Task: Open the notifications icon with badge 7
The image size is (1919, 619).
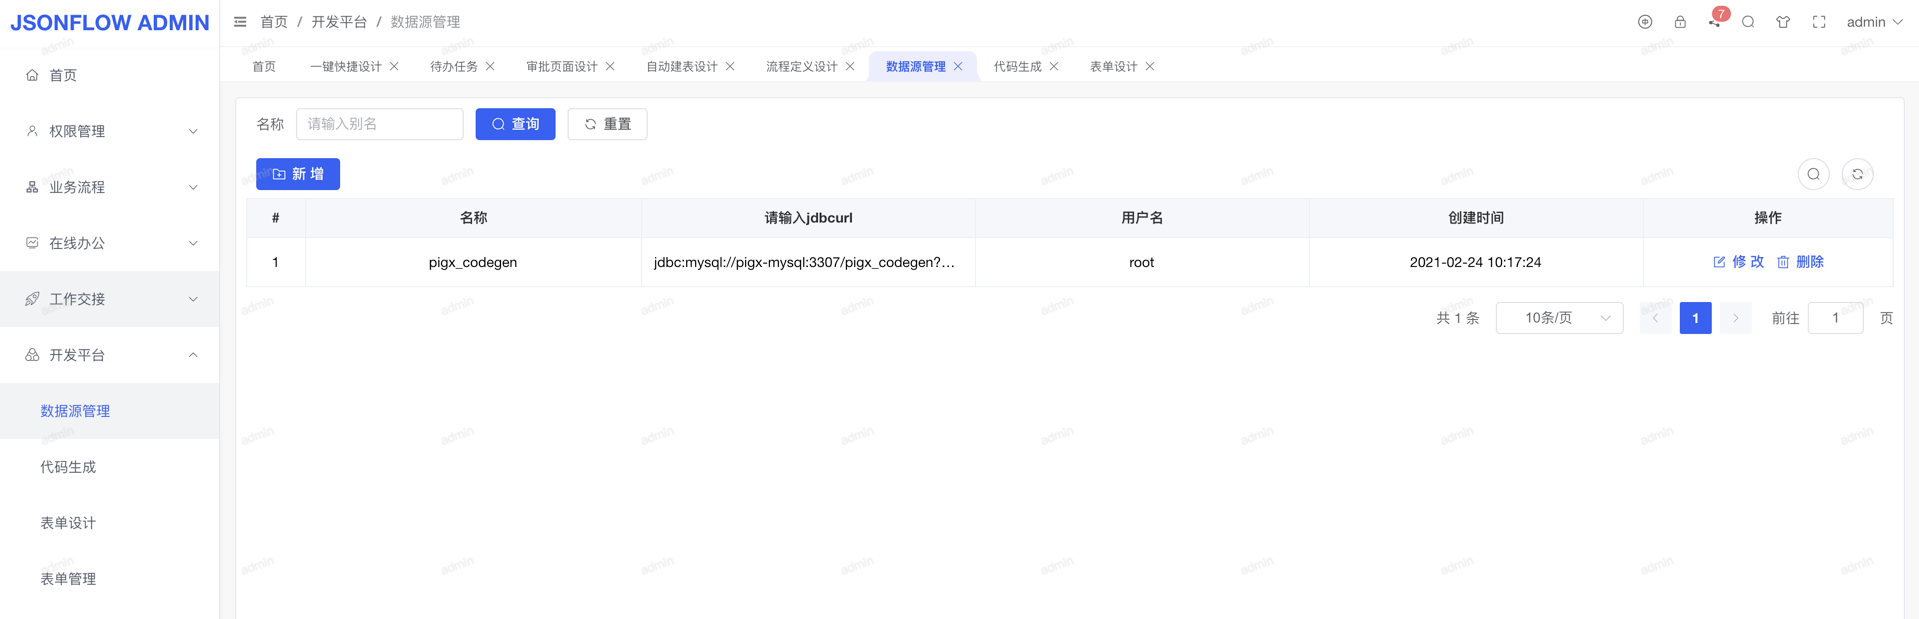Action: (x=1714, y=22)
